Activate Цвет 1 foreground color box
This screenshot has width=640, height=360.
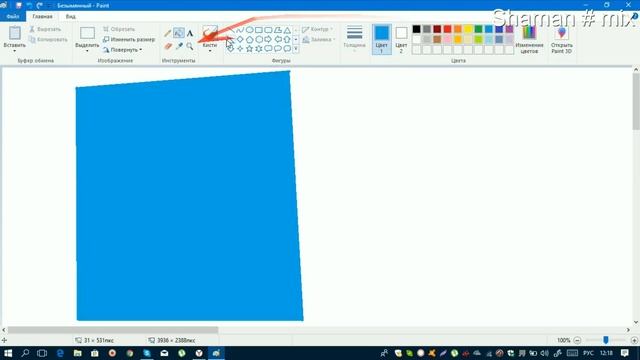pyautogui.click(x=382, y=39)
